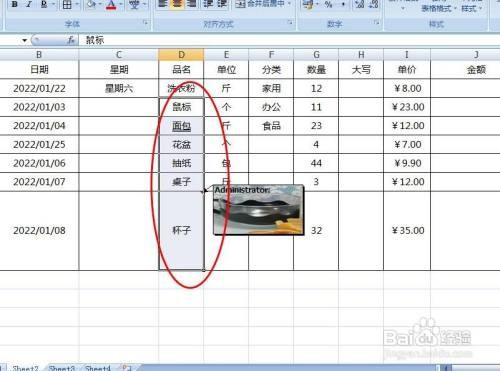This screenshot has width=500, height=371.
Task: Select cell containing 食品
Action: [271, 126]
